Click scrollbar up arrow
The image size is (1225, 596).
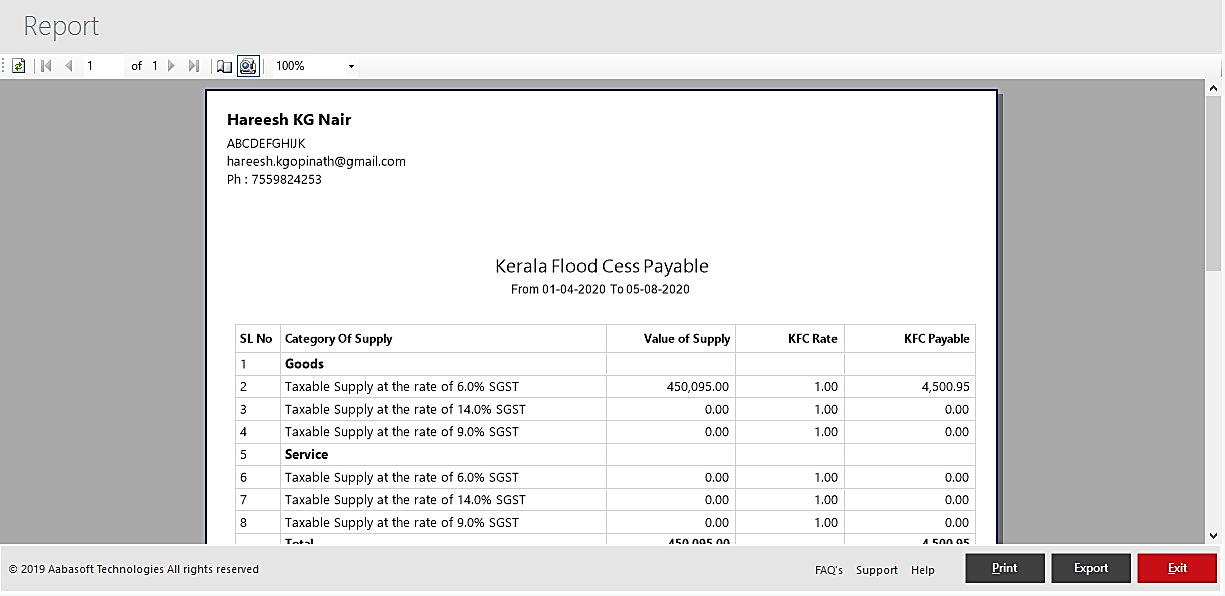pyautogui.click(x=1214, y=89)
